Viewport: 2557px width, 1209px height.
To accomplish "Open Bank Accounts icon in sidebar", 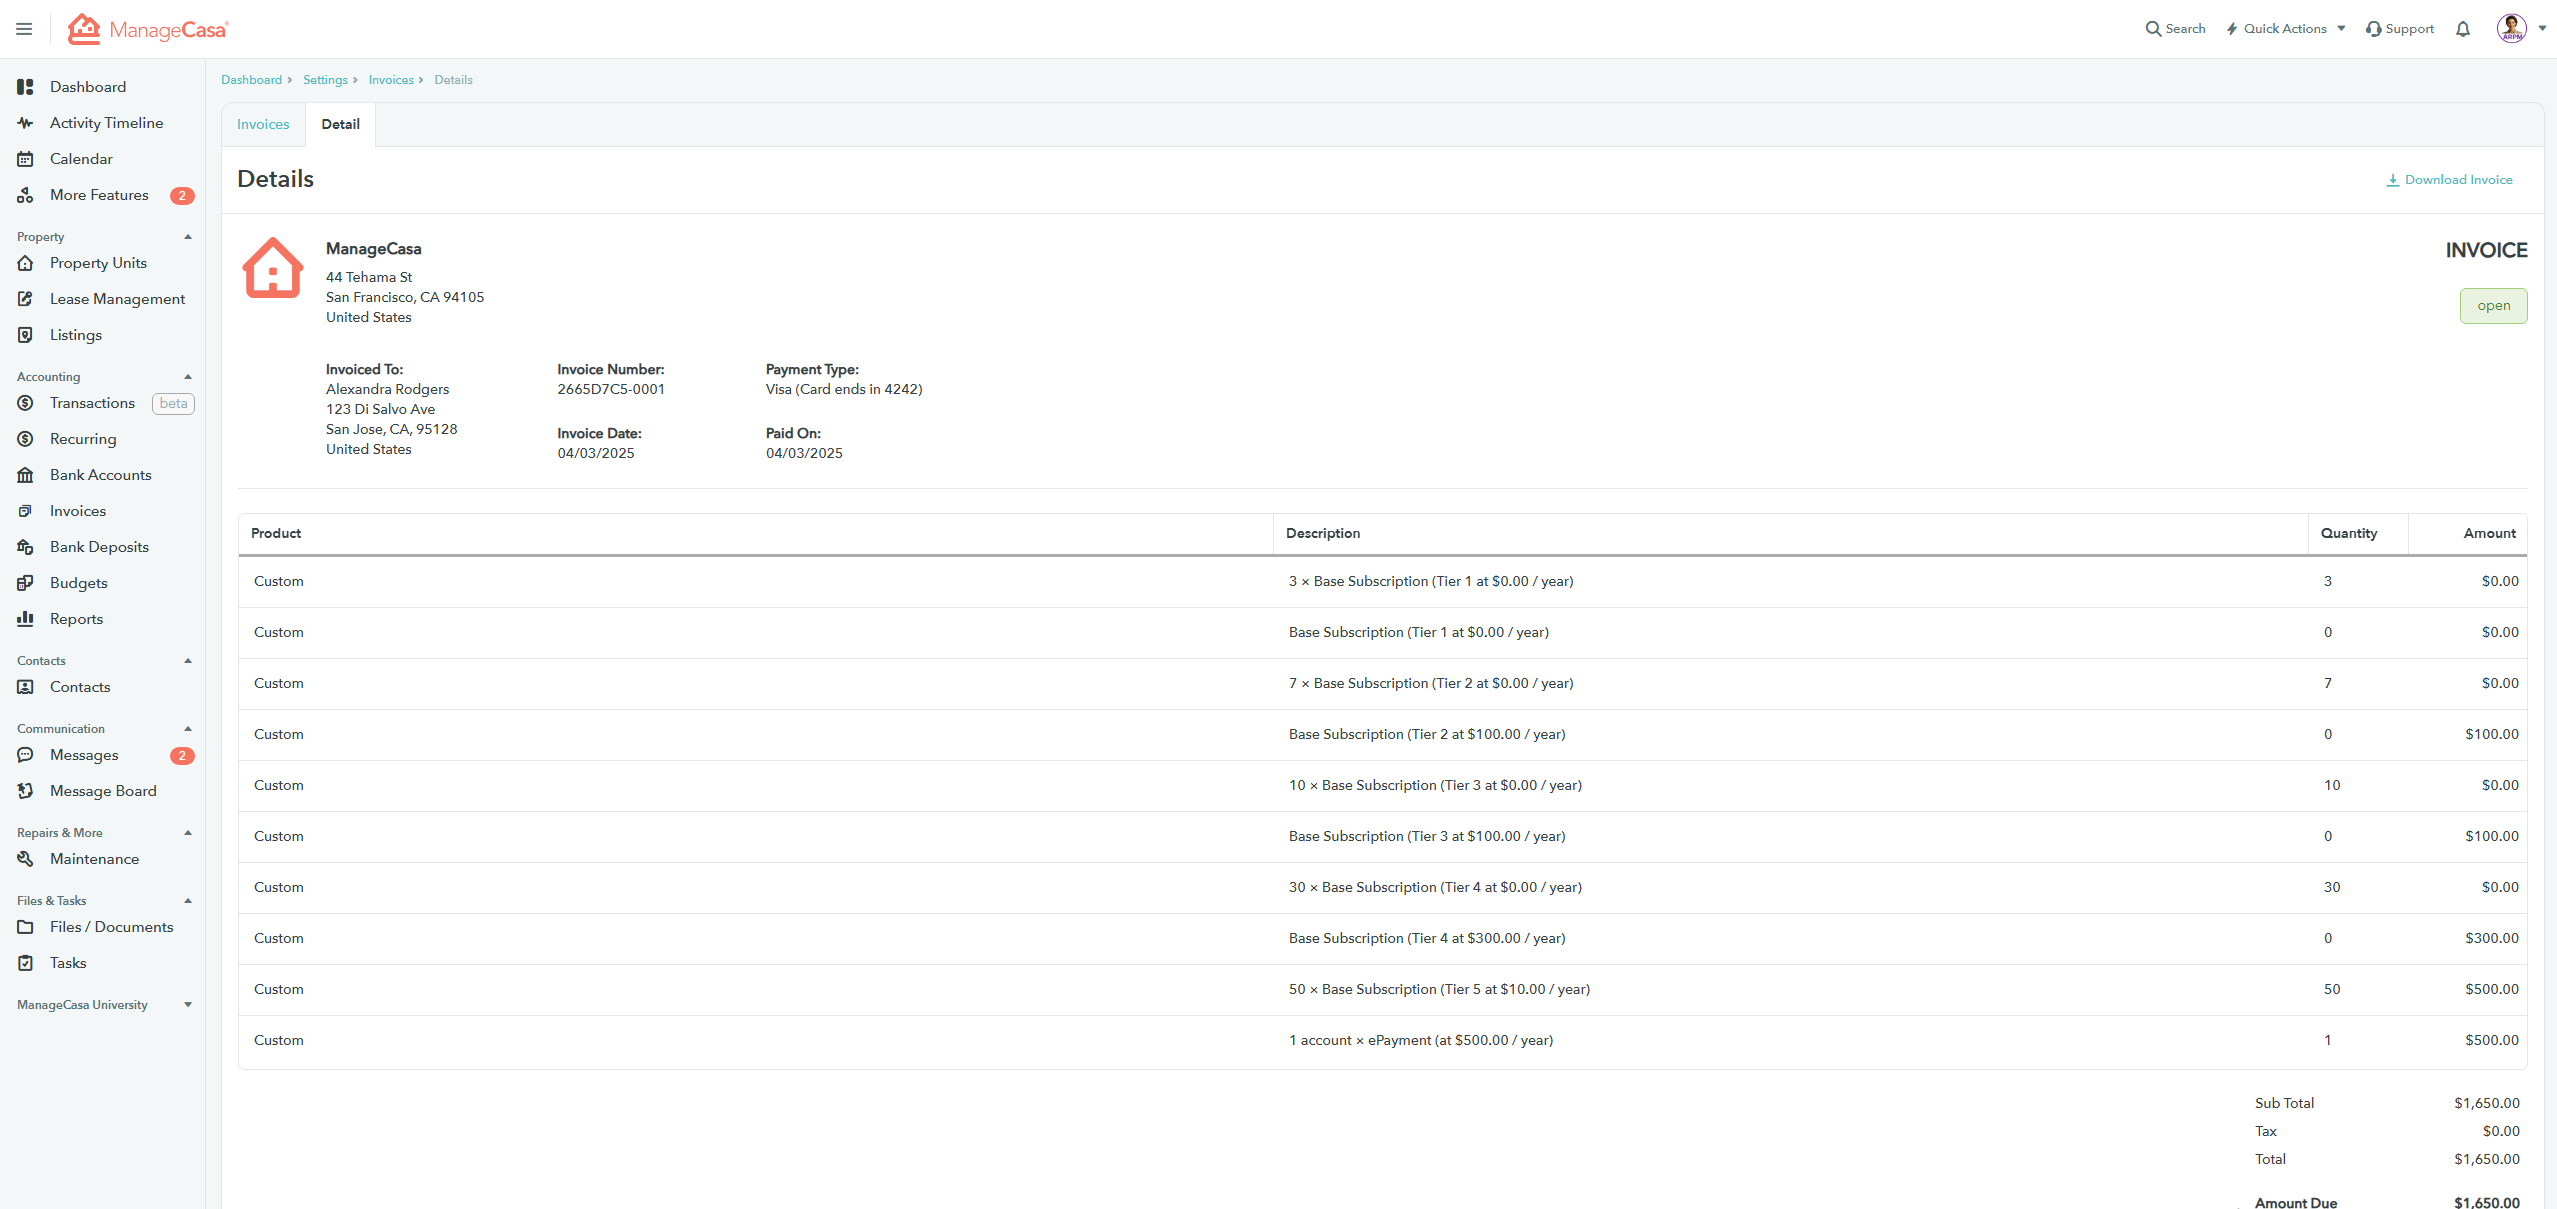I will point(26,475).
